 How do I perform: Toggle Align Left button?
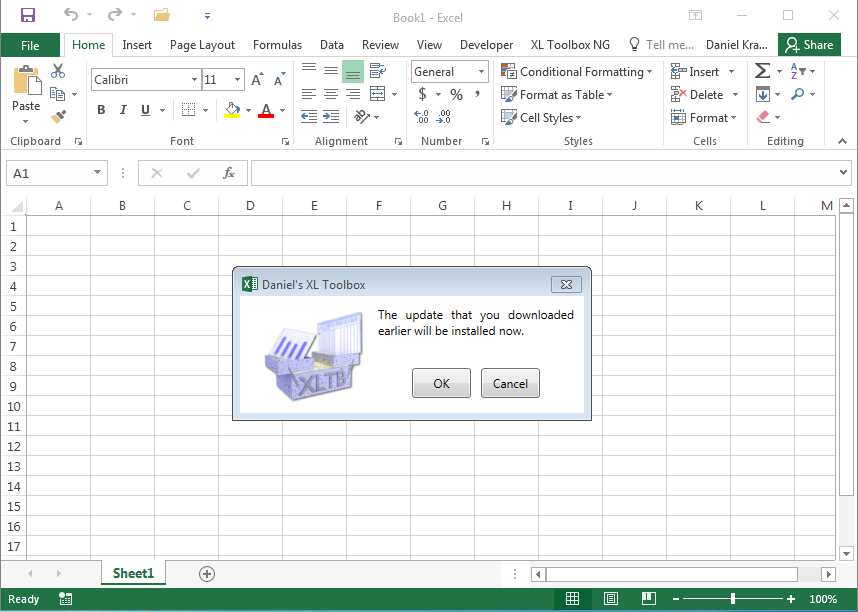pos(309,94)
